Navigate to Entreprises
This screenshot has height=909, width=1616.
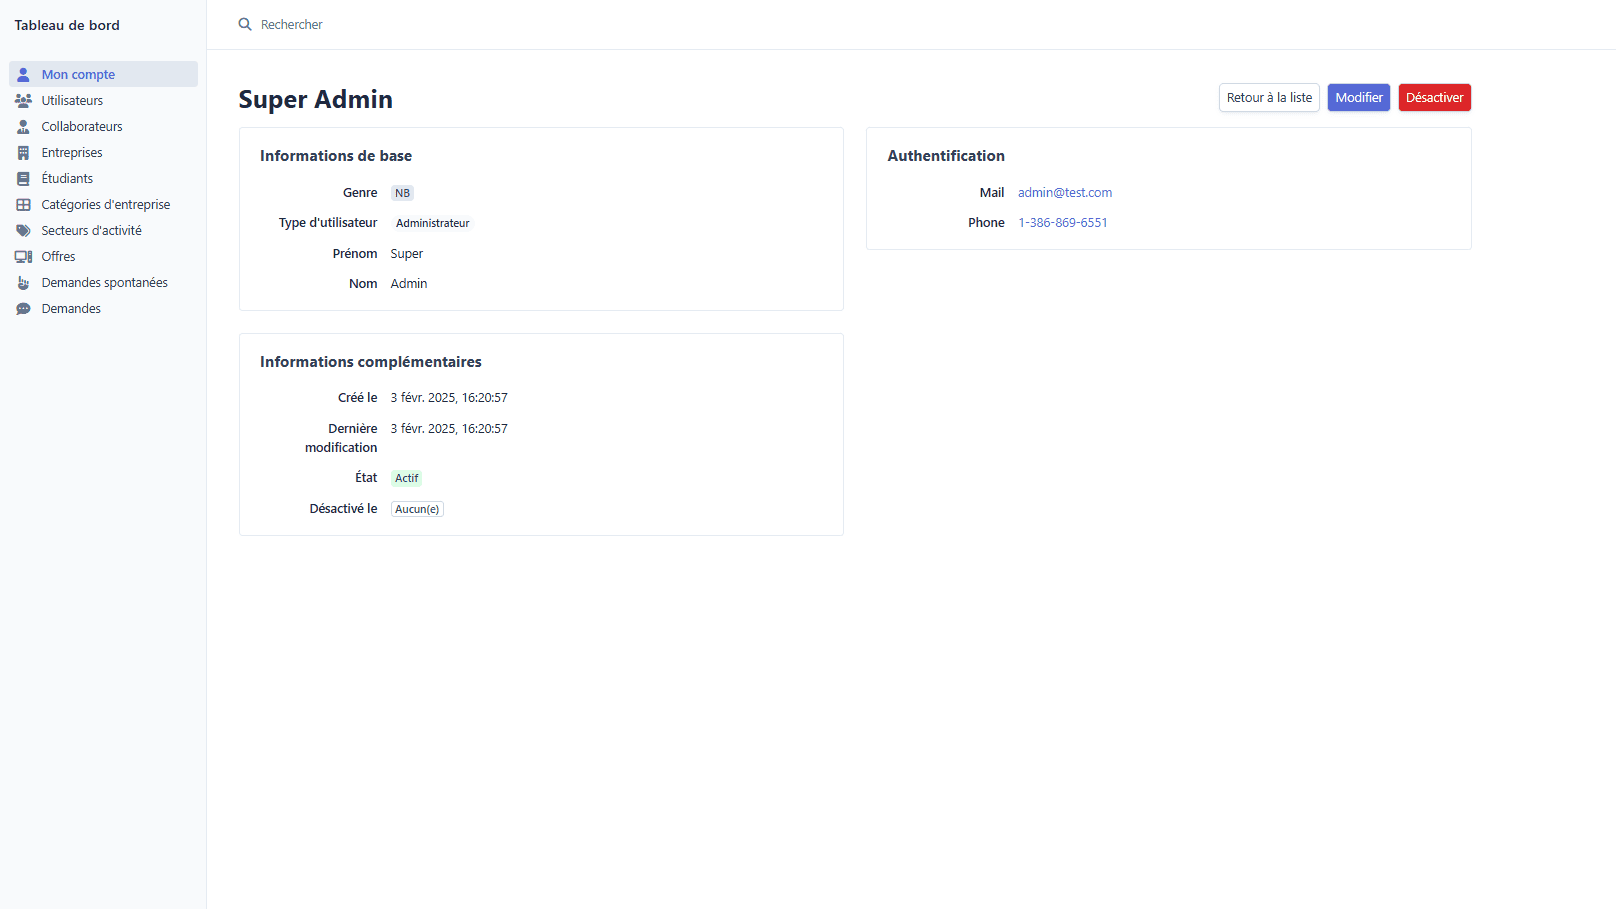tap(104, 152)
